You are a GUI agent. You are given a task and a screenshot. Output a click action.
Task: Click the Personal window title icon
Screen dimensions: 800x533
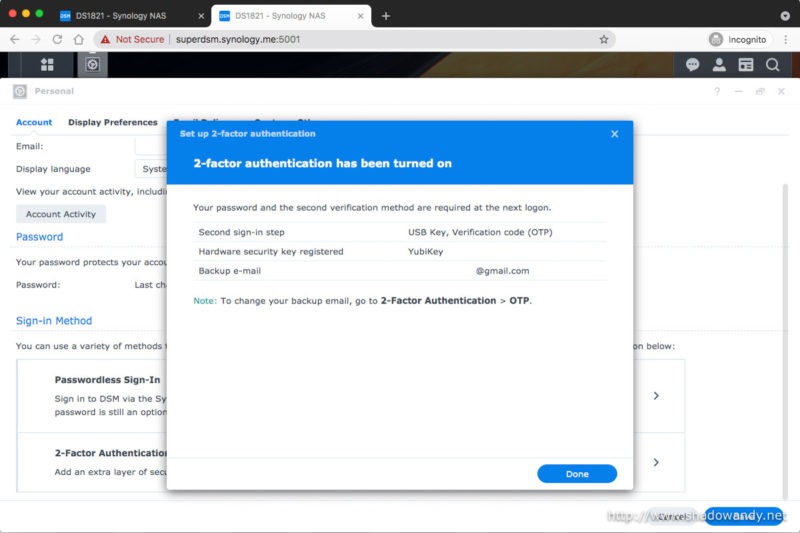20,91
